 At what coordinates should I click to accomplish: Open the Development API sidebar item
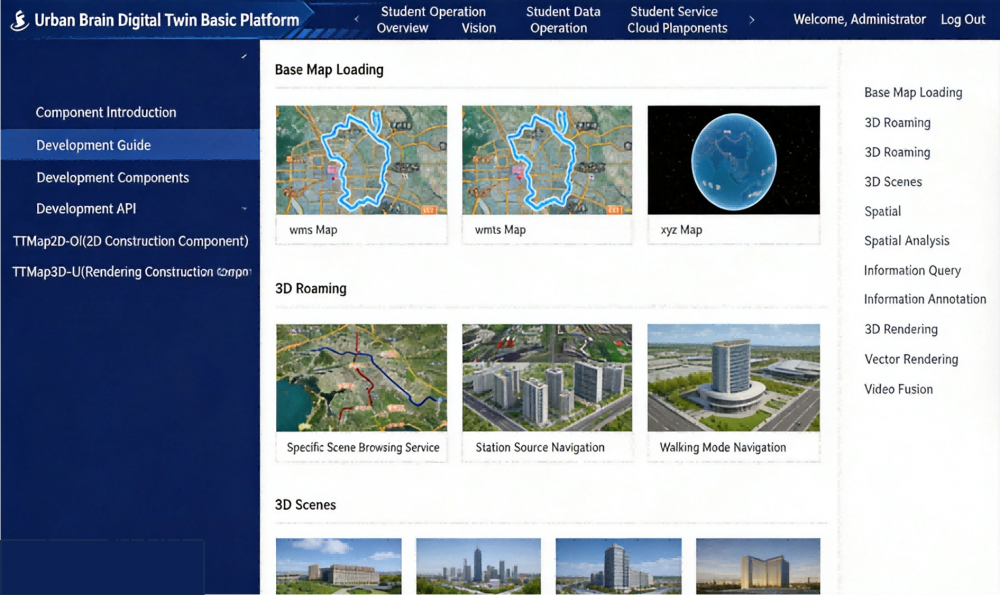(86, 209)
